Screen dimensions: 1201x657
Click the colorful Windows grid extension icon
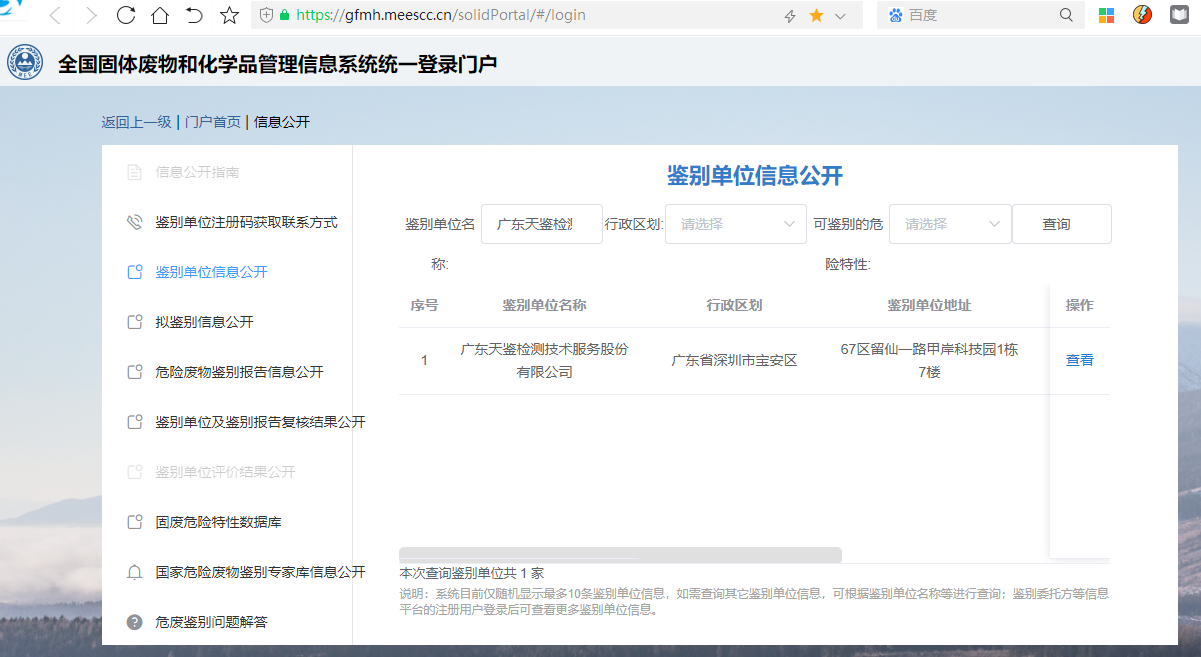pos(1106,15)
